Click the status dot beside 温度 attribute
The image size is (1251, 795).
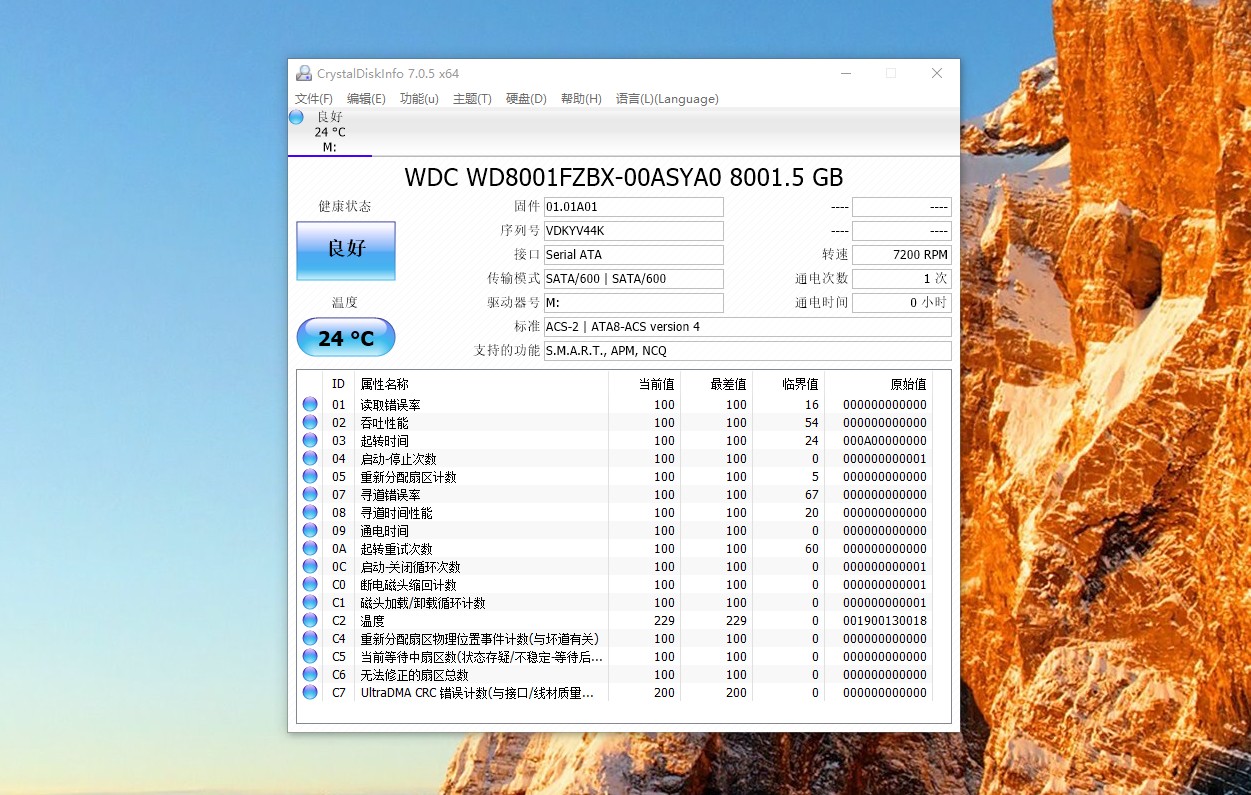(309, 620)
